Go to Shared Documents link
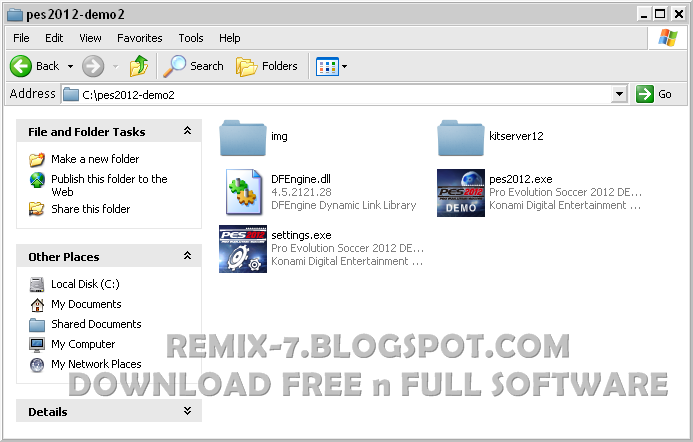Image resolution: width=693 pixels, height=442 pixels. coord(96,324)
